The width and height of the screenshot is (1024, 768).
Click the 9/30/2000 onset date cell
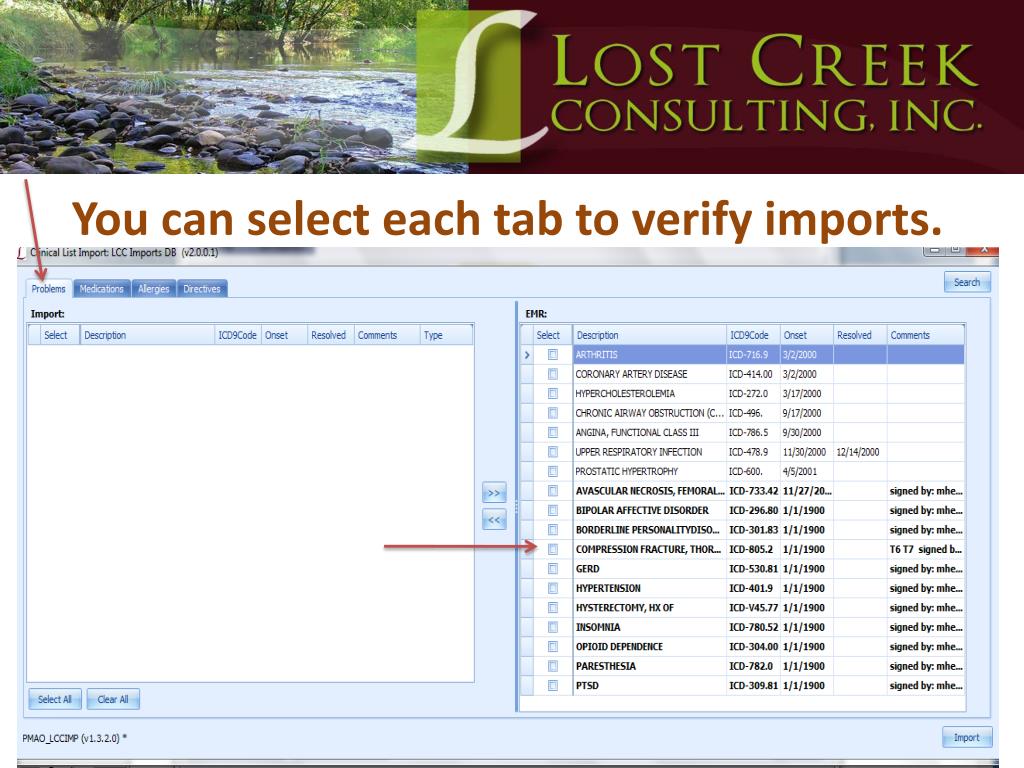pos(807,432)
